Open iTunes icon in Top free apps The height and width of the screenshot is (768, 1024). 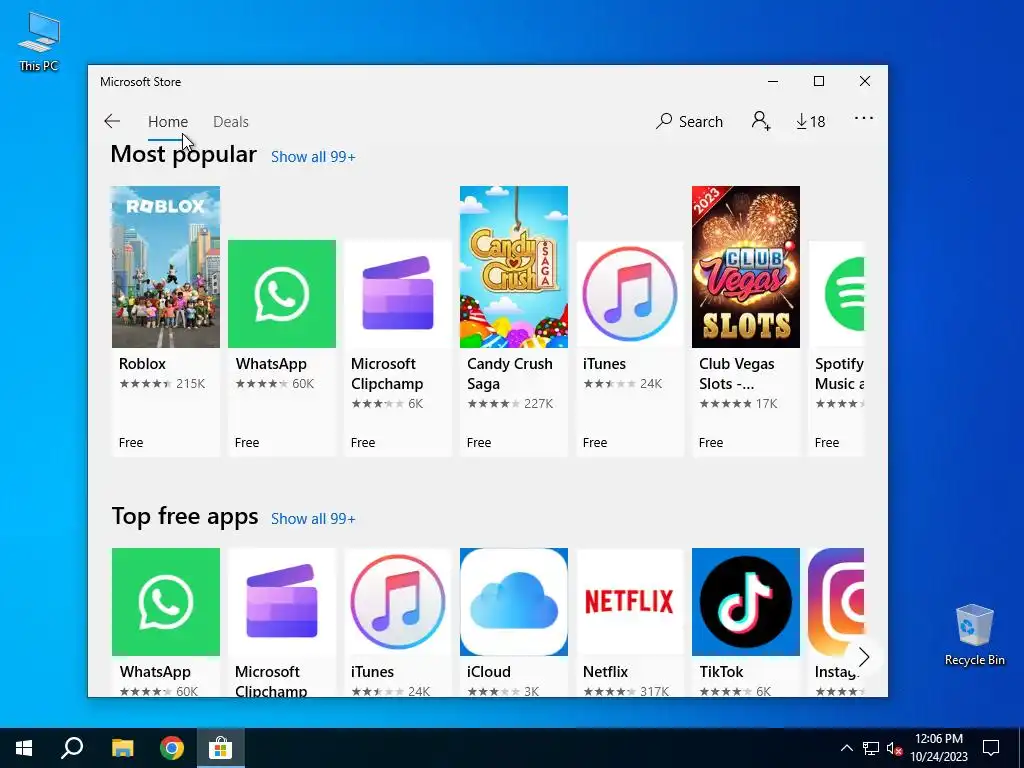pyautogui.click(x=398, y=601)
